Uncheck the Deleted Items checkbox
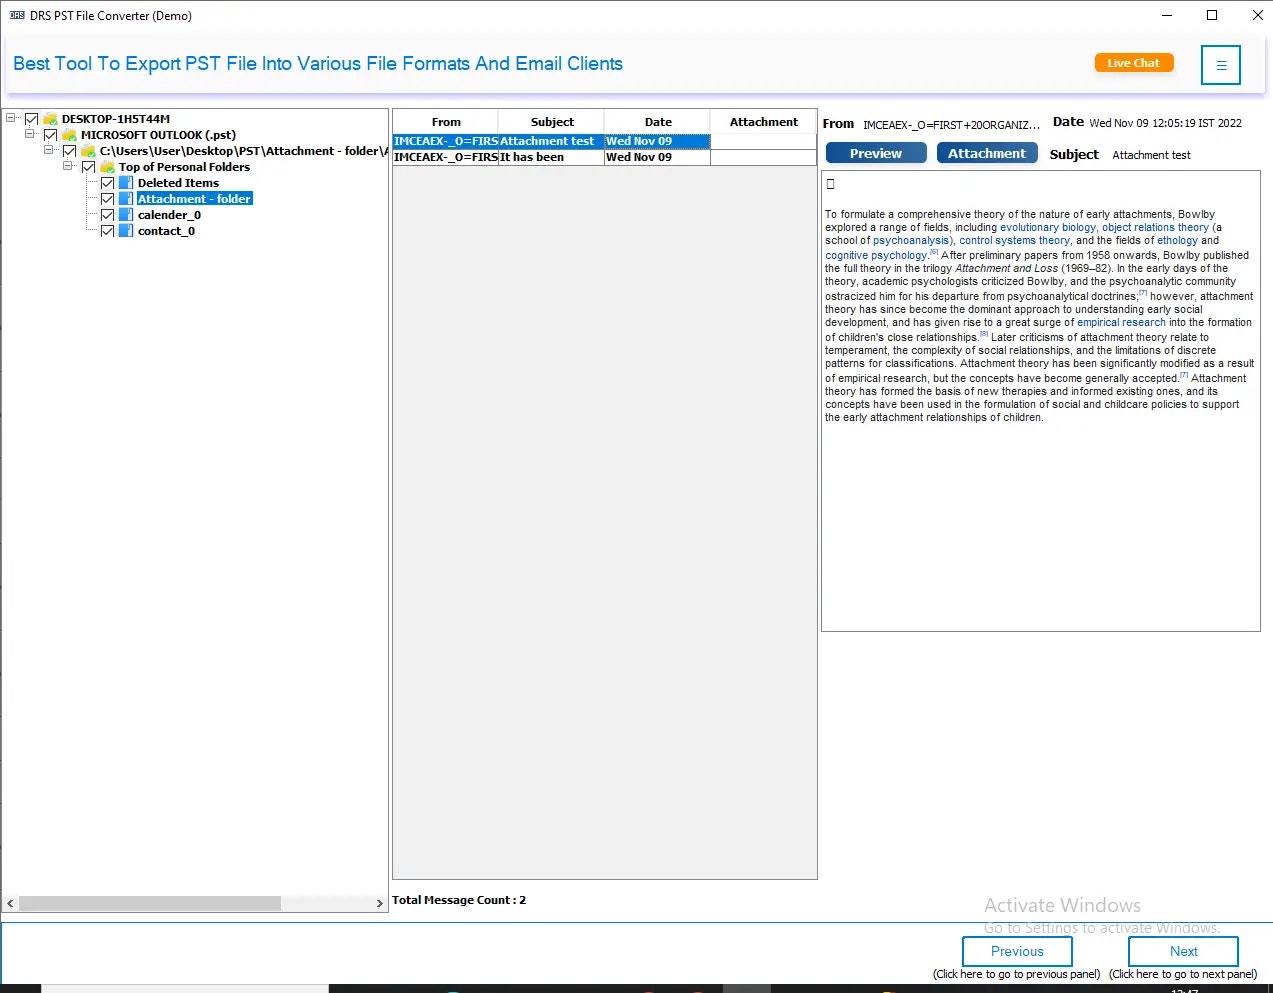Image resolution: width=1273 pixels, height=993 pixels. pos(107,183)
